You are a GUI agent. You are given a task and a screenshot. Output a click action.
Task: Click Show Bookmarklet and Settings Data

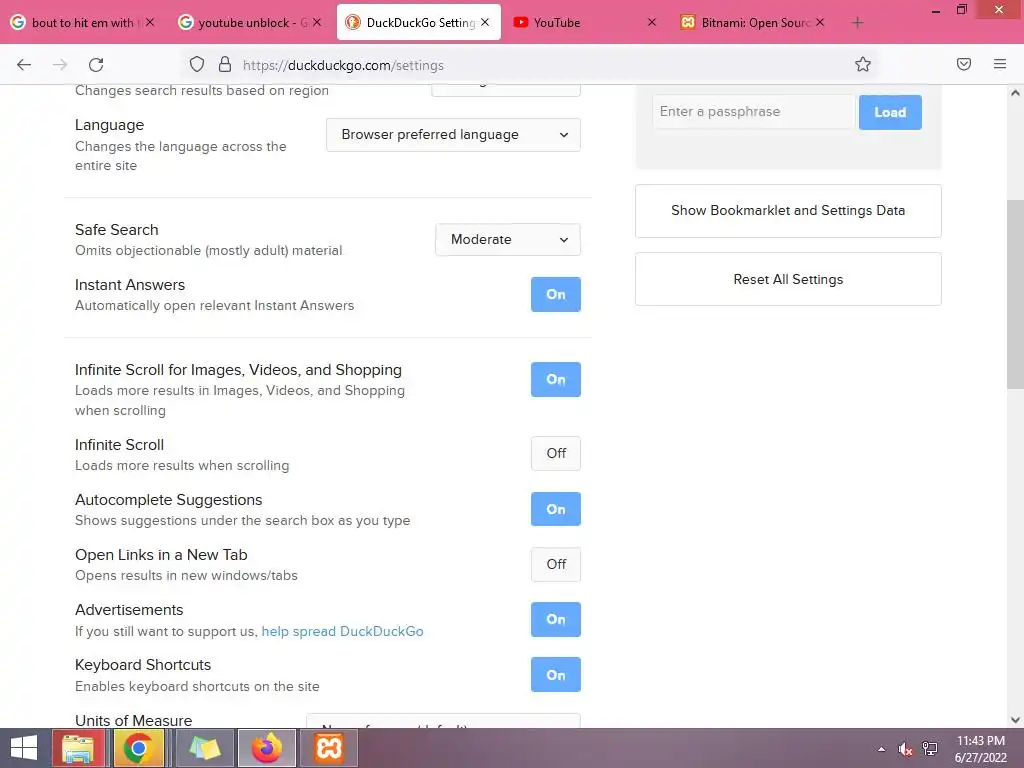[788, 211]
